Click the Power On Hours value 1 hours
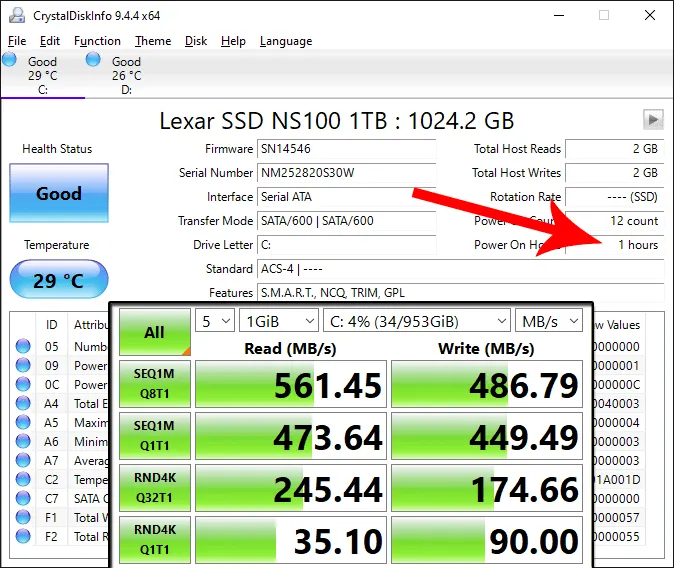The height and width of the screenshot is (568, 674). 615,245
